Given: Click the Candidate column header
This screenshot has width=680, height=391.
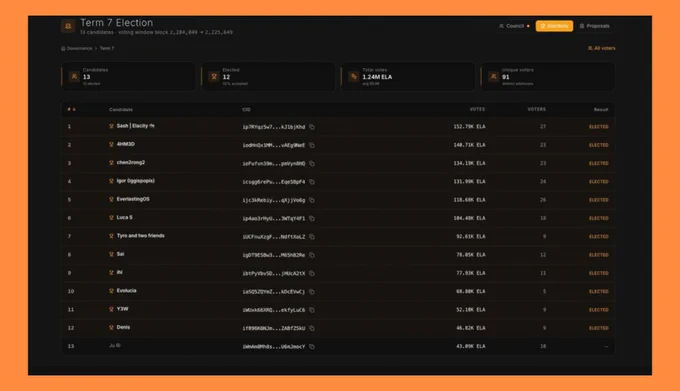Looking at the screenshot, I should tap(121, 110).
